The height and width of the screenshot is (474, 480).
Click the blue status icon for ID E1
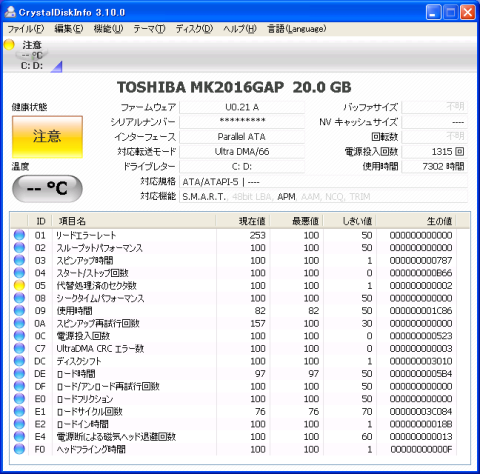point(19,411)
